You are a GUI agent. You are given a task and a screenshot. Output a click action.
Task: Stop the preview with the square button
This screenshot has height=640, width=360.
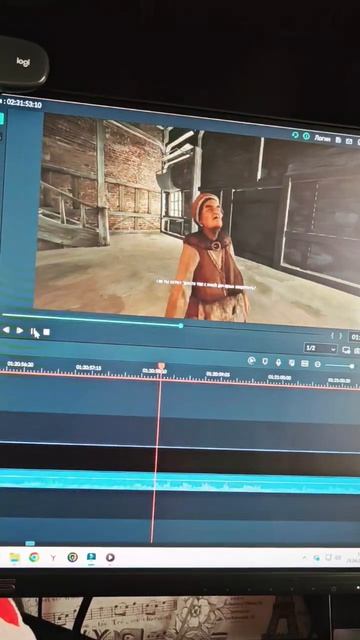(x=47, y=332)
